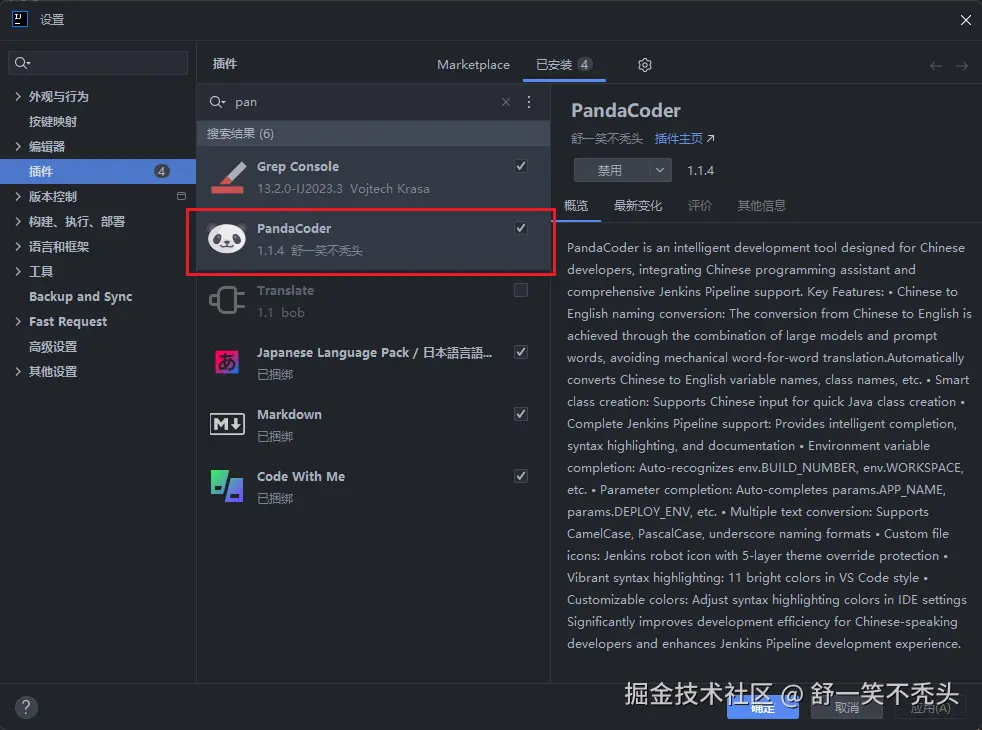Open the 其他信息 tab
Image resolution: width=982 pixels, height=730 pixels.
762,205
